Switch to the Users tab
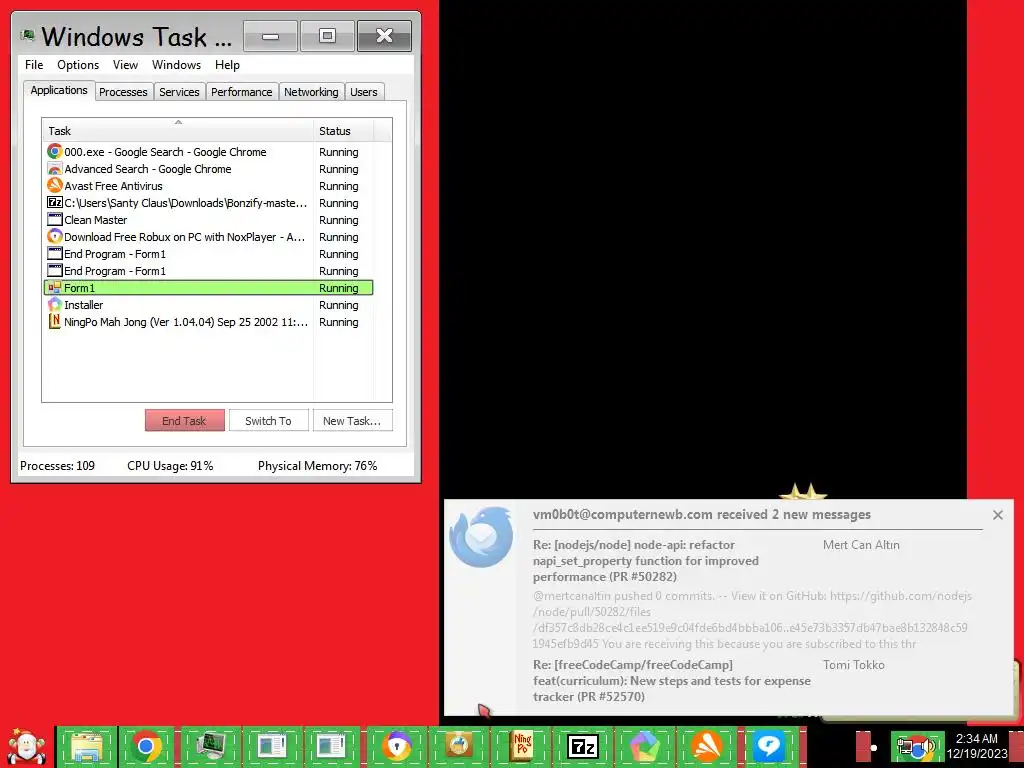Image resolution: width=1024 pixels, height=768 pixels. click(364, 92)
